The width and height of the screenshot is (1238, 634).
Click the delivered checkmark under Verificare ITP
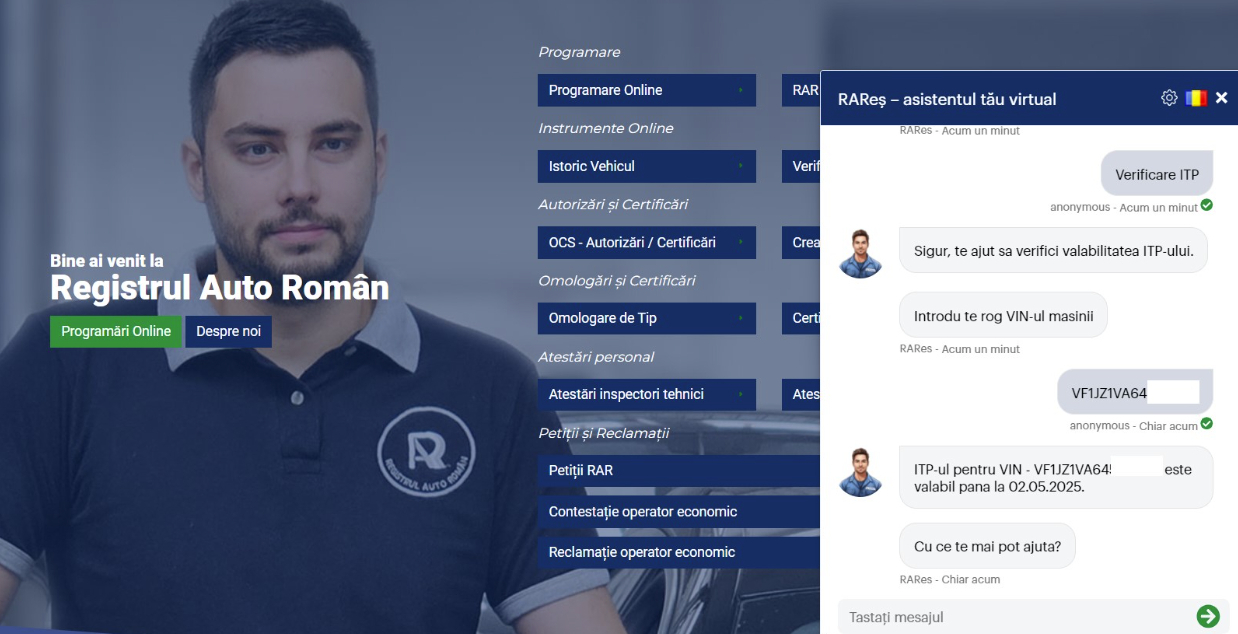tap(1206, 206)
